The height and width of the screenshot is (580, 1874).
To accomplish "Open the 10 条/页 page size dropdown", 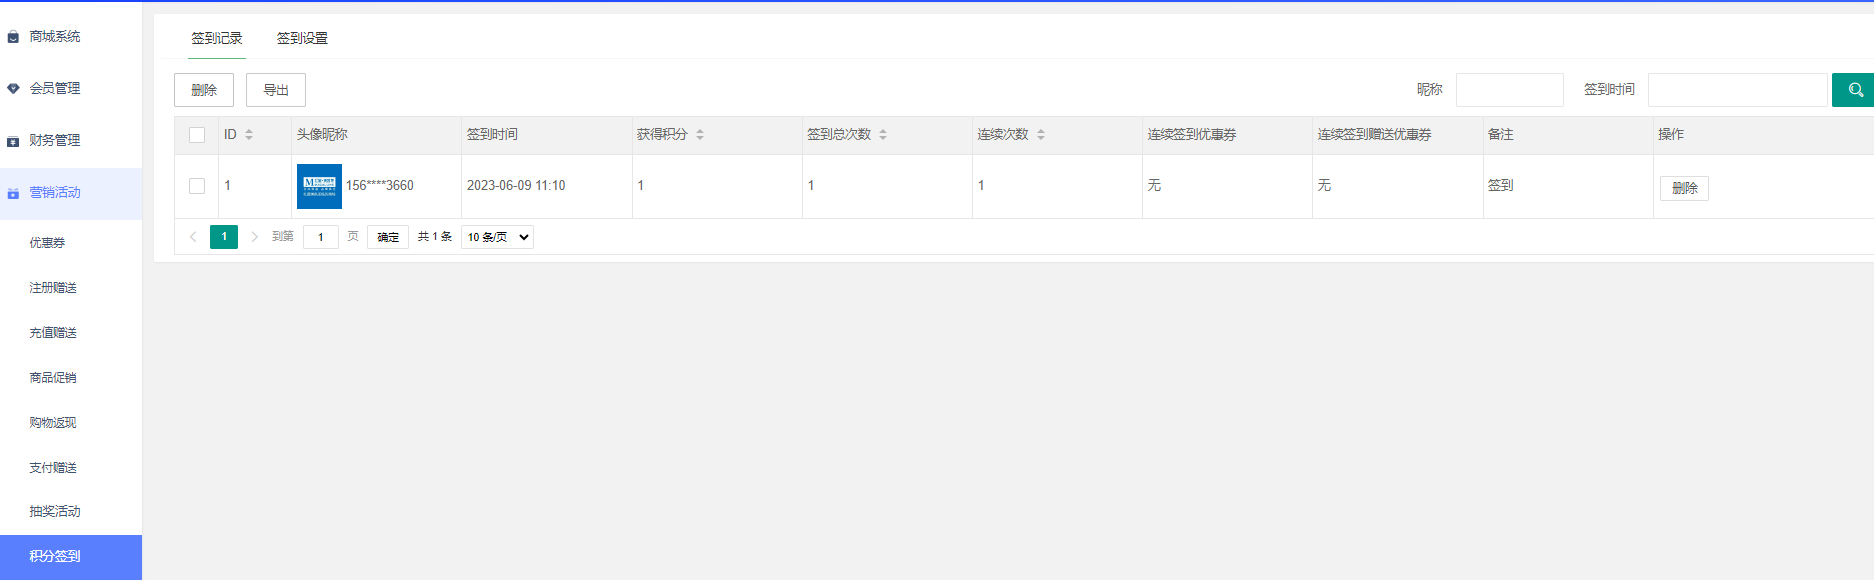I will 497,237.
